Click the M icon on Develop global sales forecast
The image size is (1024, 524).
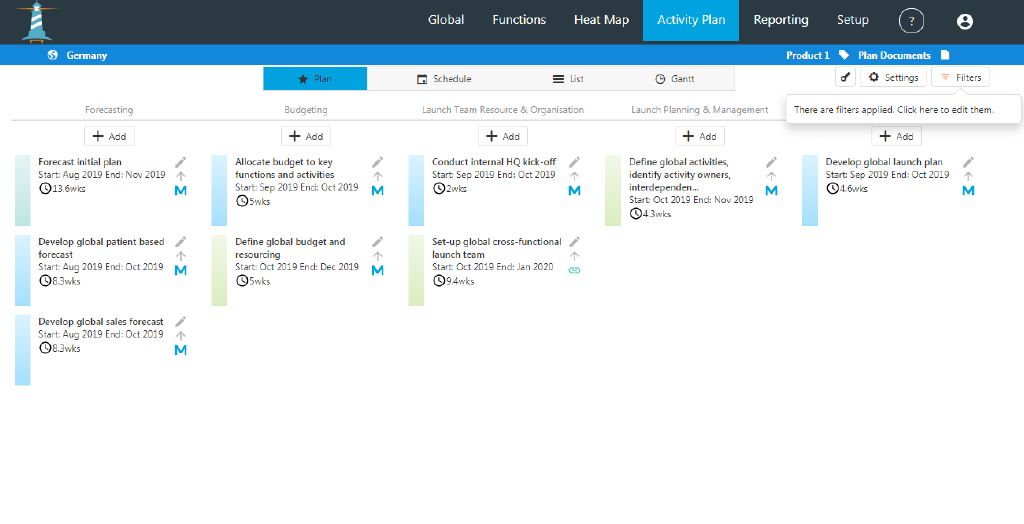pos(181,350)
